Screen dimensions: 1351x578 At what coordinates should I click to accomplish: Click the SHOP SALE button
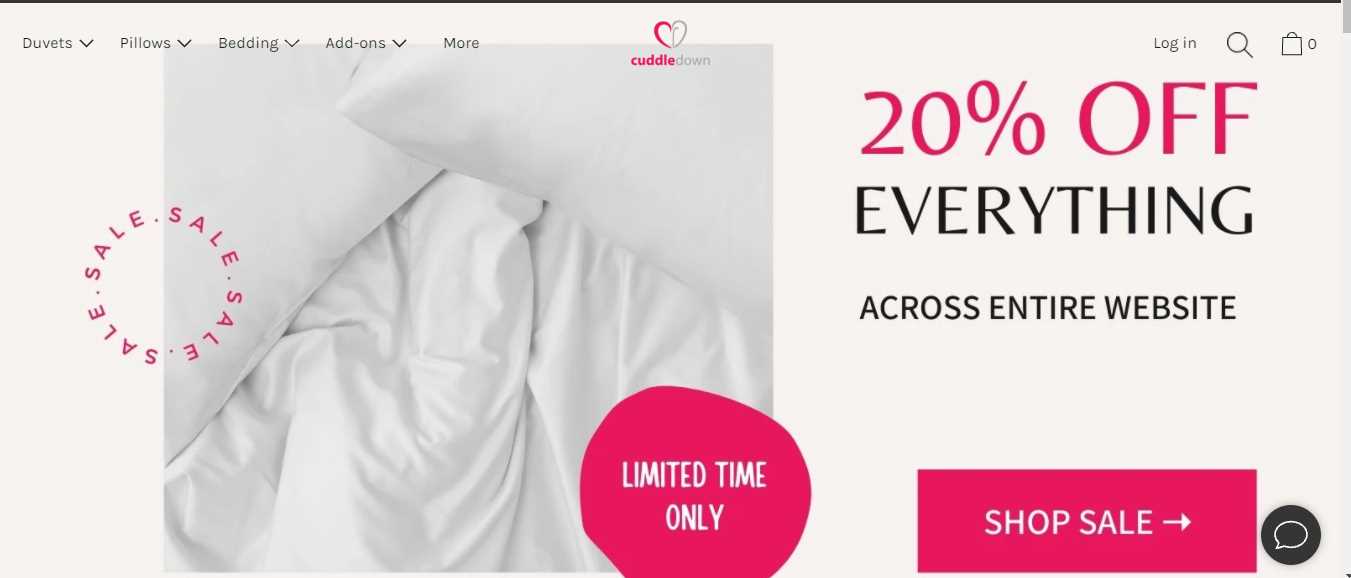1087,521
